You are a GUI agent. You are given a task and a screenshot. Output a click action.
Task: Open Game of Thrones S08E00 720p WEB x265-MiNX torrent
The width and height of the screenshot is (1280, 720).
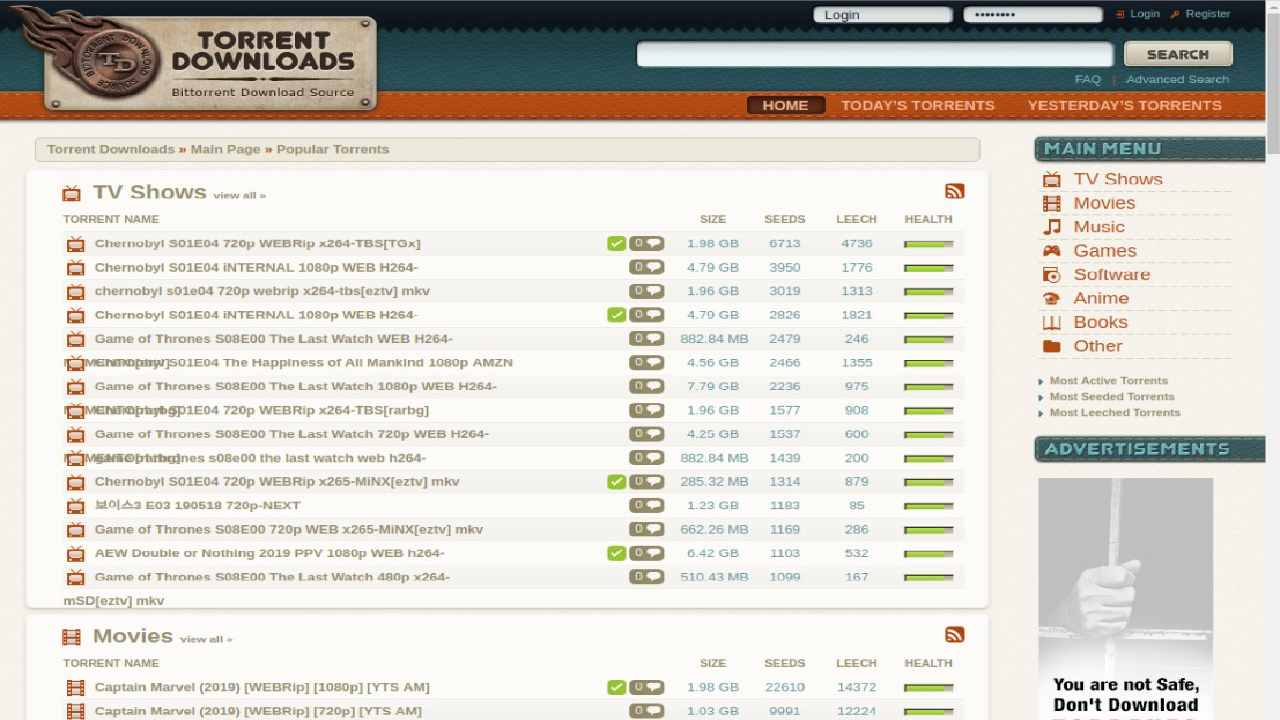[289, 529]
